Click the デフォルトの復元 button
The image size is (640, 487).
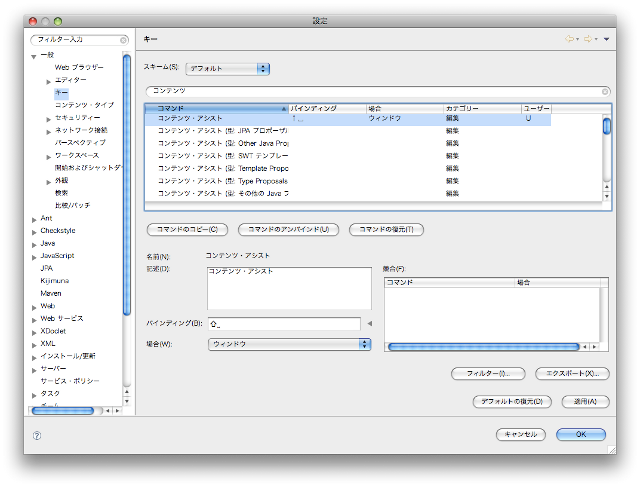511,401
